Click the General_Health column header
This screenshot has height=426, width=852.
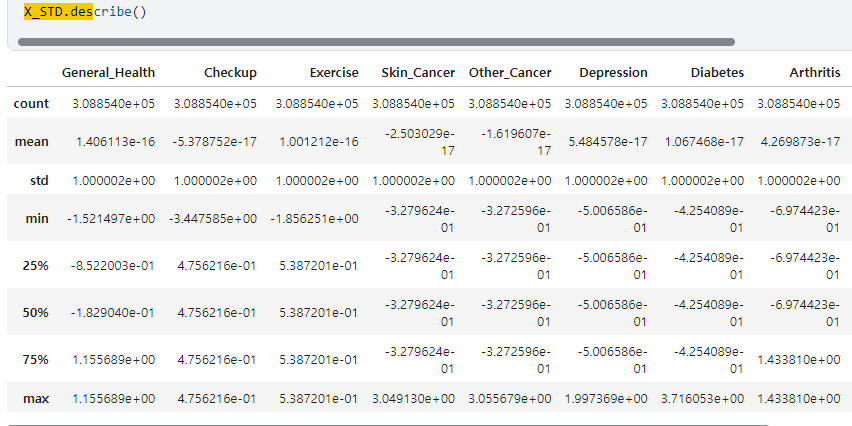click(108, 73)
